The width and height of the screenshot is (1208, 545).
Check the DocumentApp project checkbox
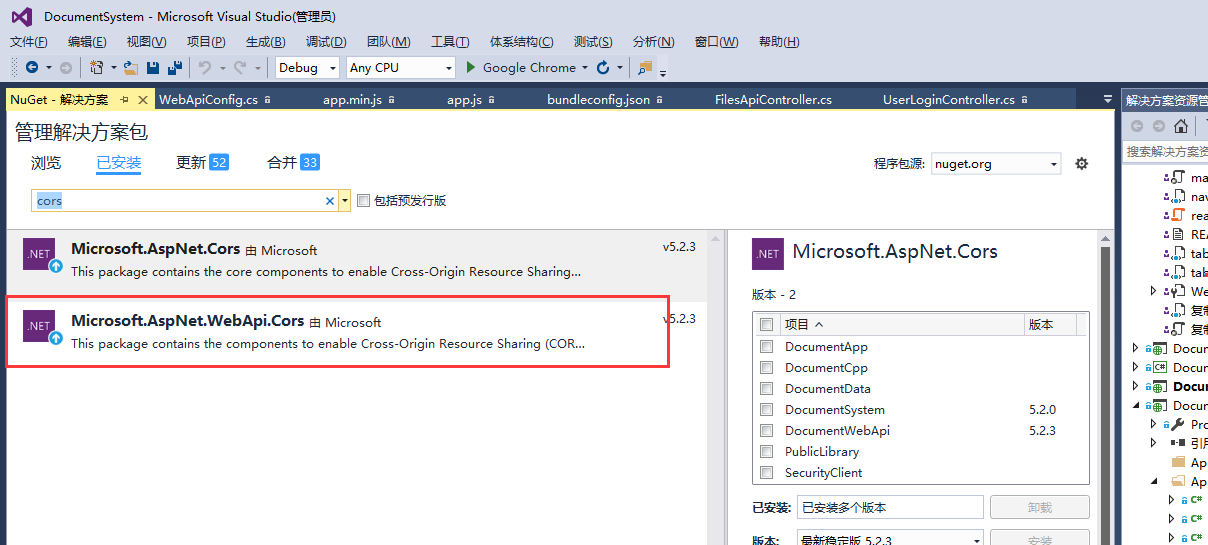click(766, 347)
